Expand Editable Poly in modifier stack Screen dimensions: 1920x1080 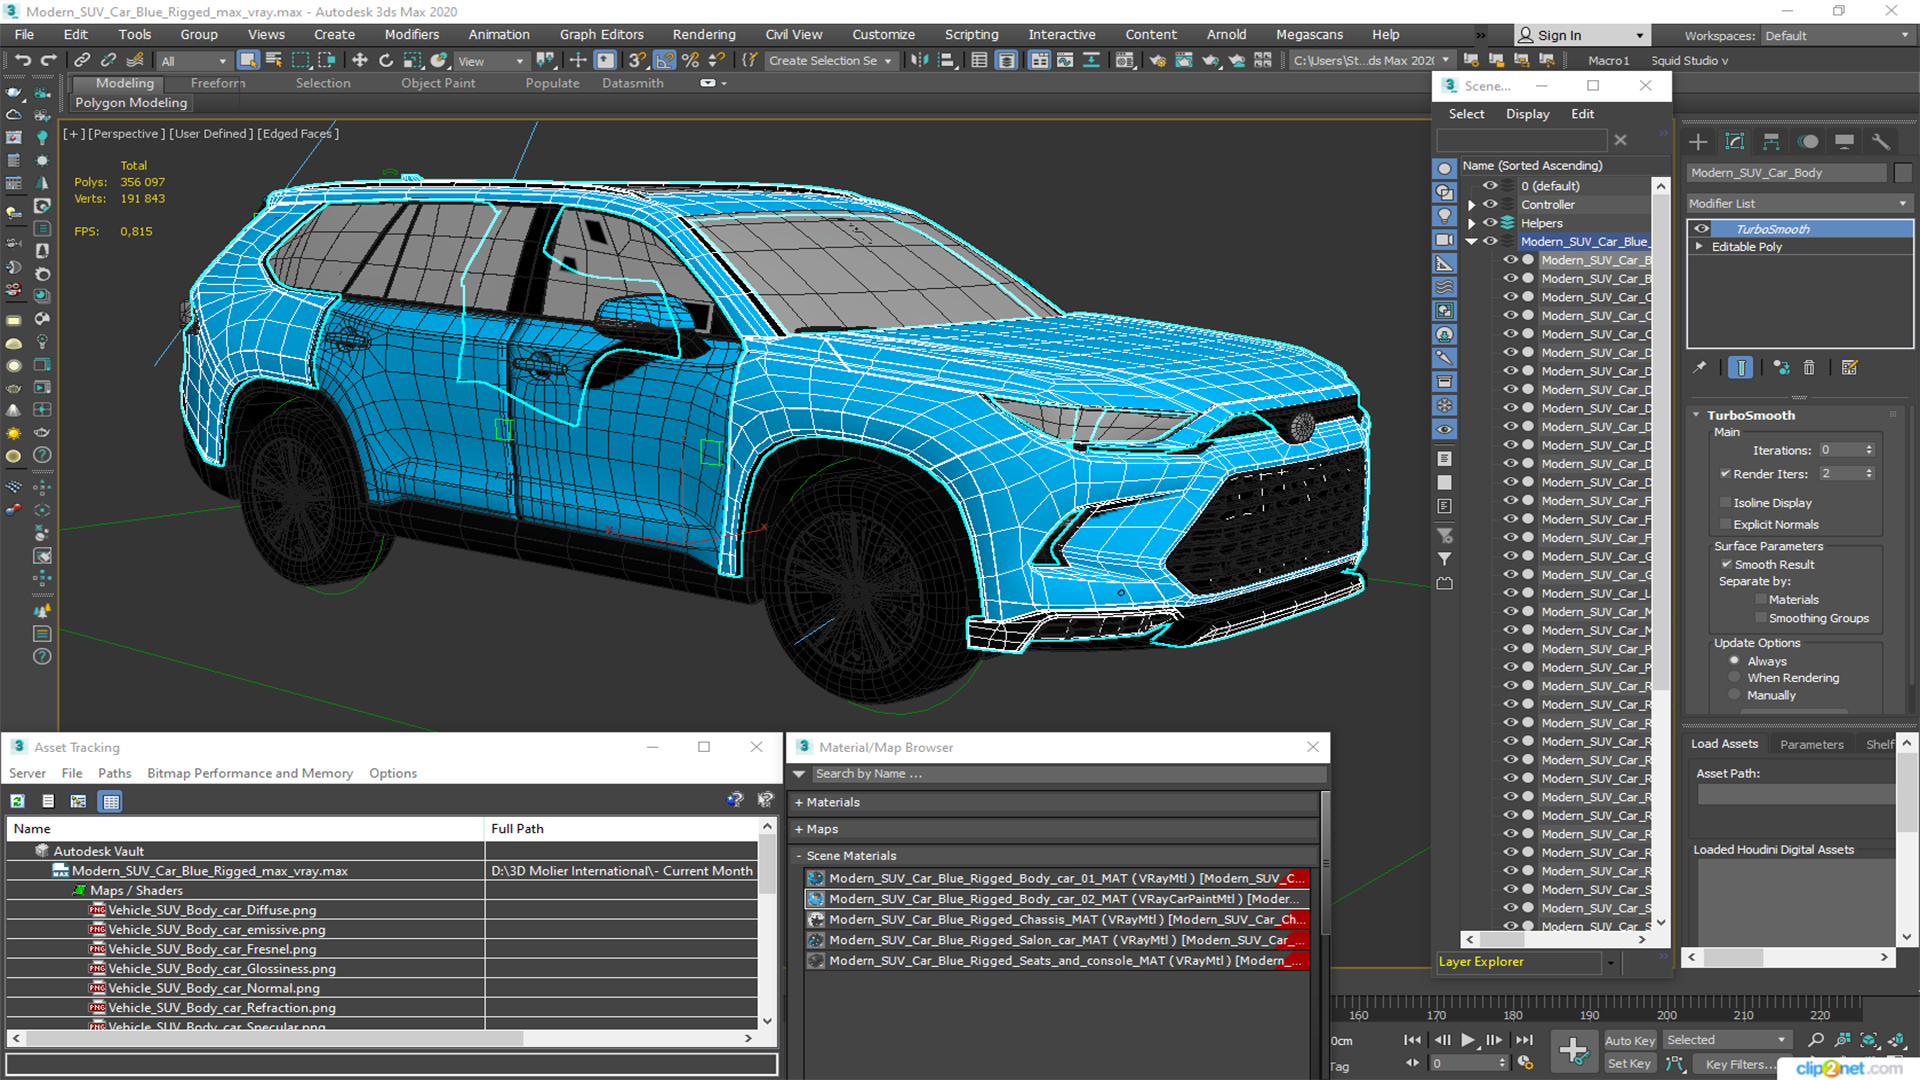(1699, 247)
